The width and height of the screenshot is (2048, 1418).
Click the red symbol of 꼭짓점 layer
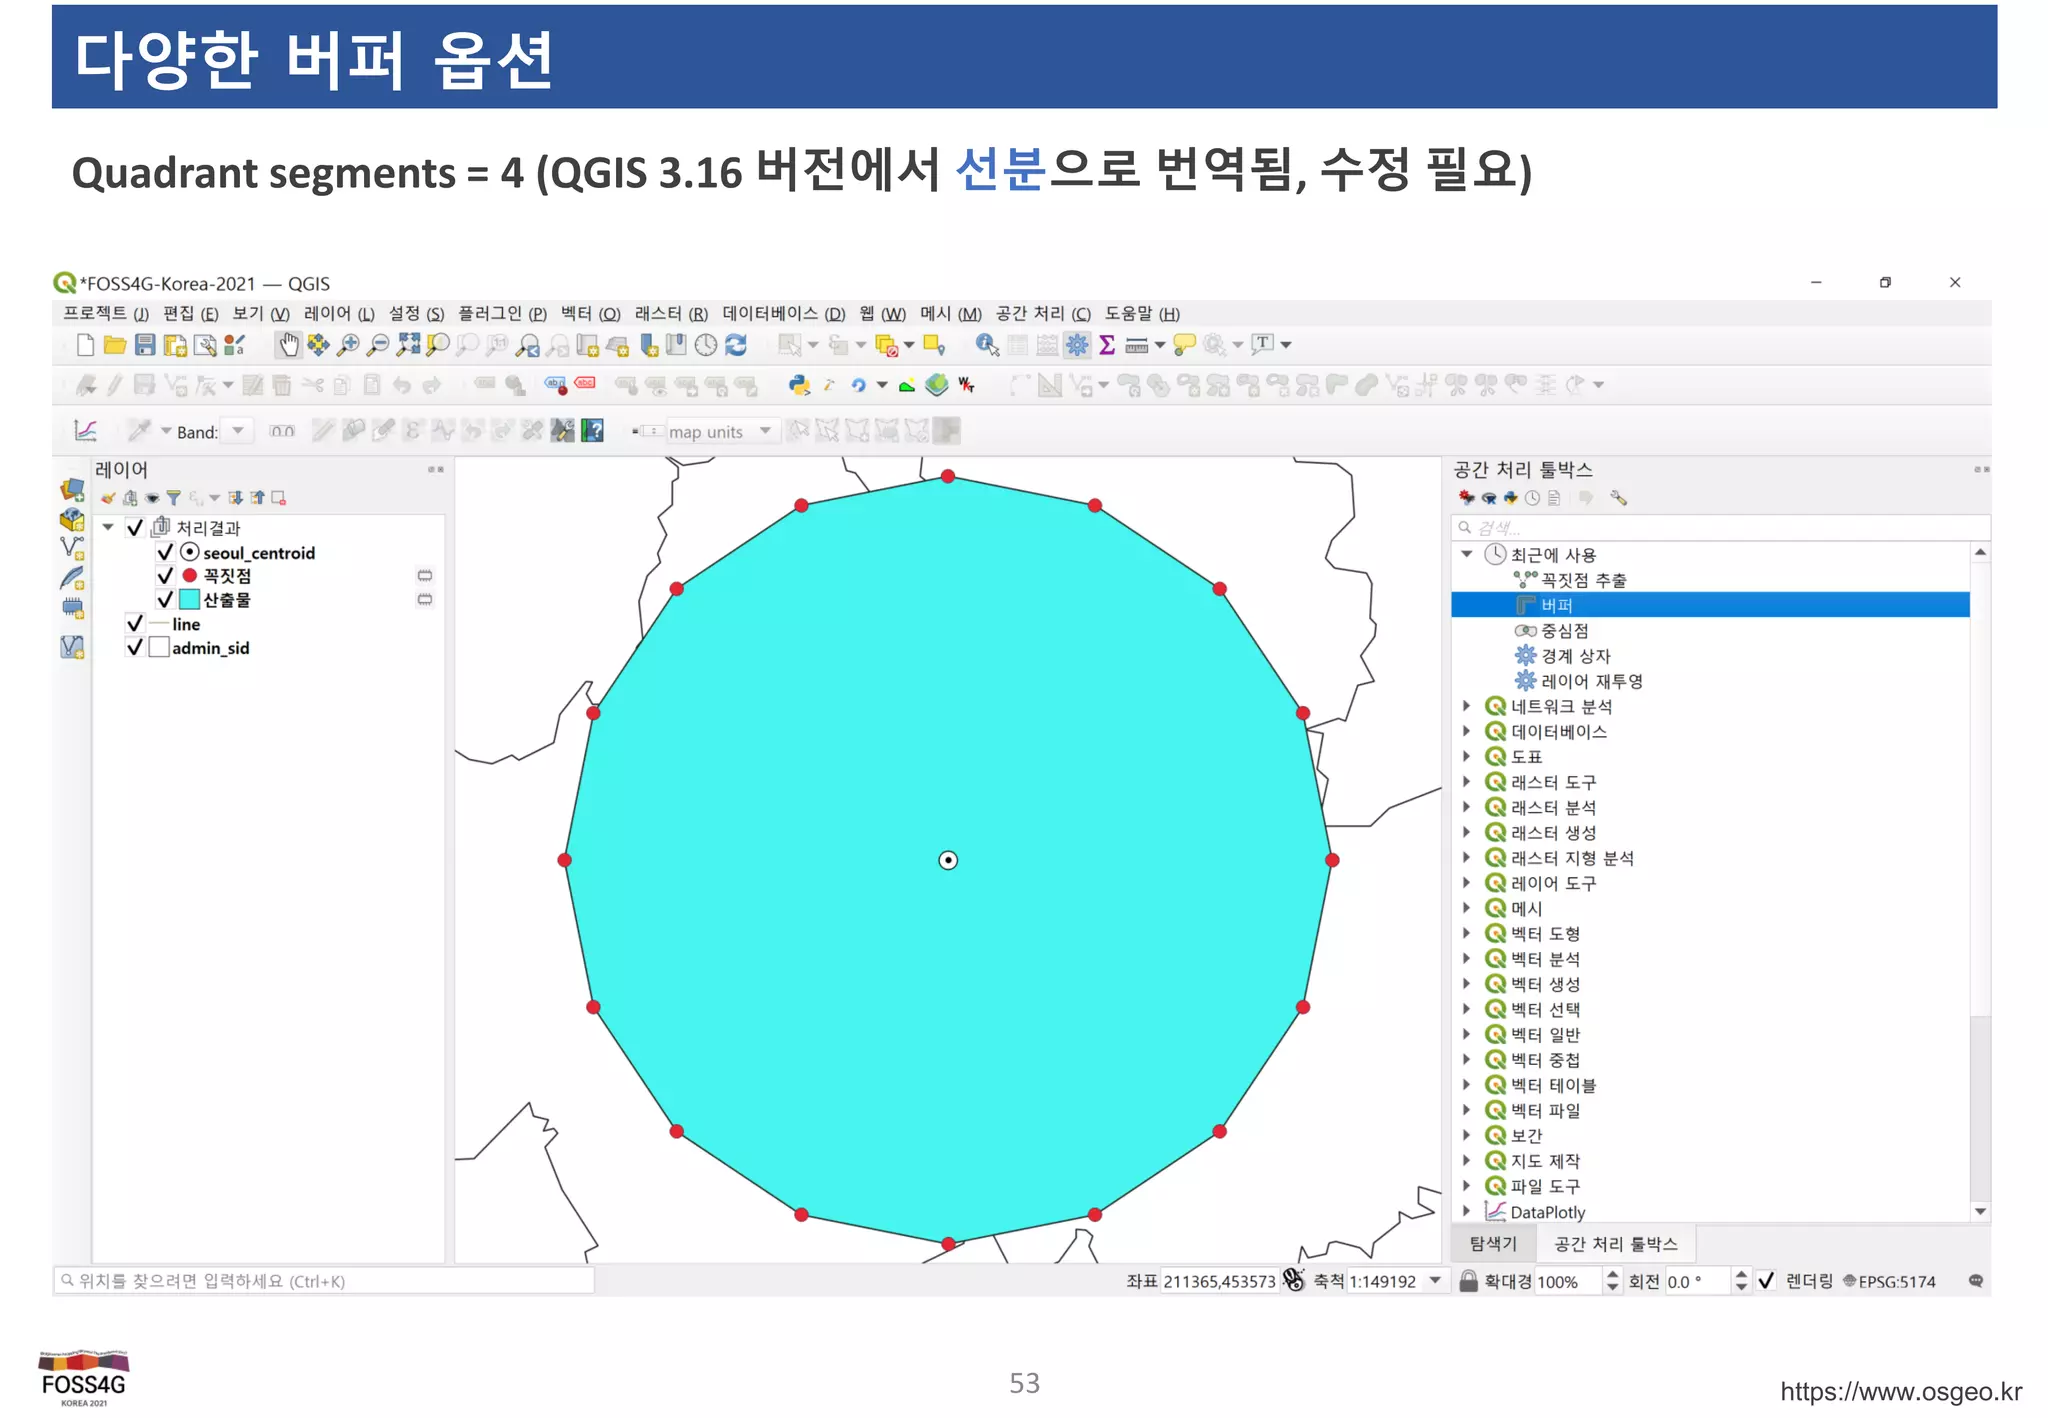tap(189, 576)
